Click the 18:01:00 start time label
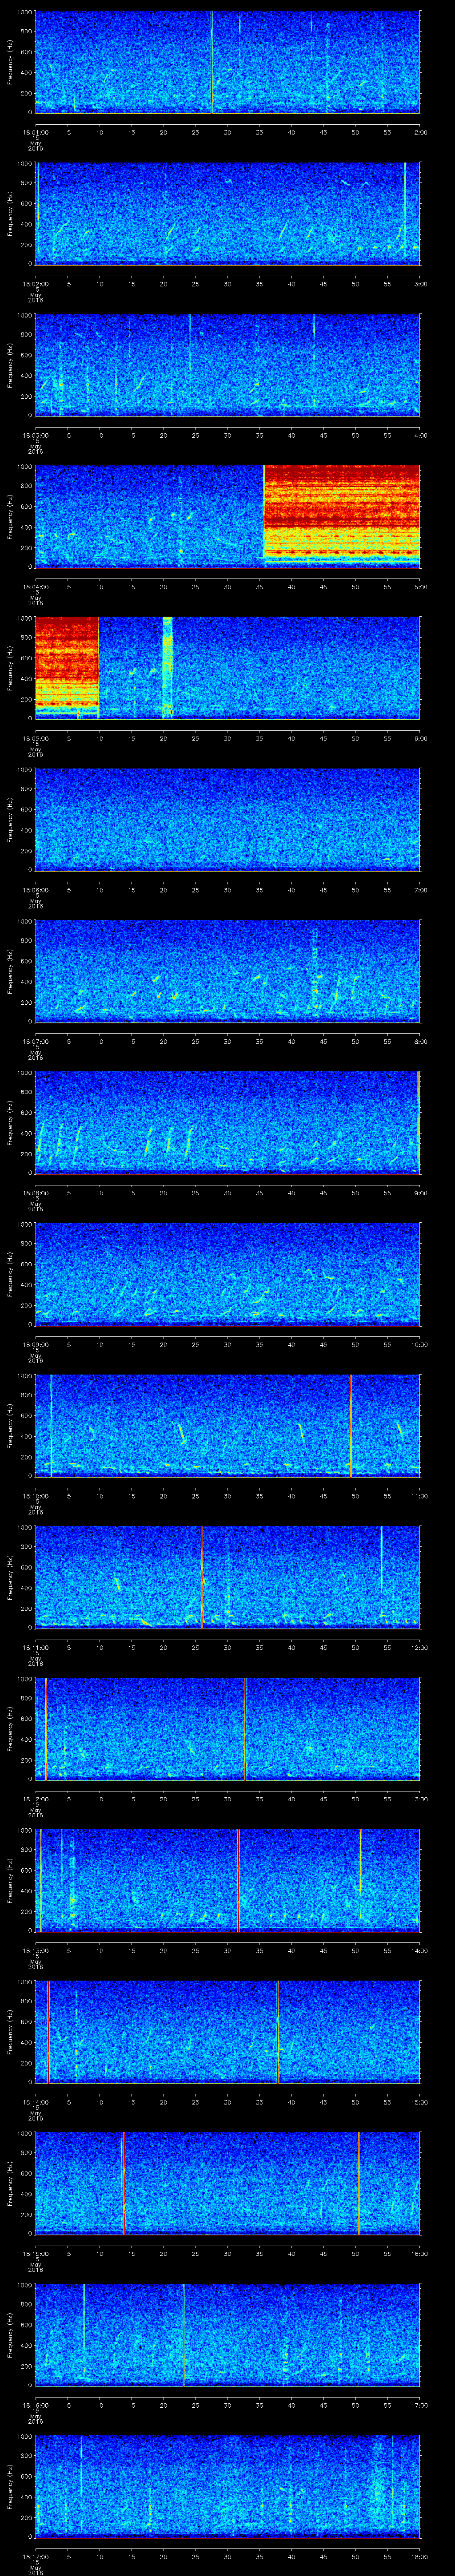Screen dimensions: 455x2576 [x=35, y=132]
